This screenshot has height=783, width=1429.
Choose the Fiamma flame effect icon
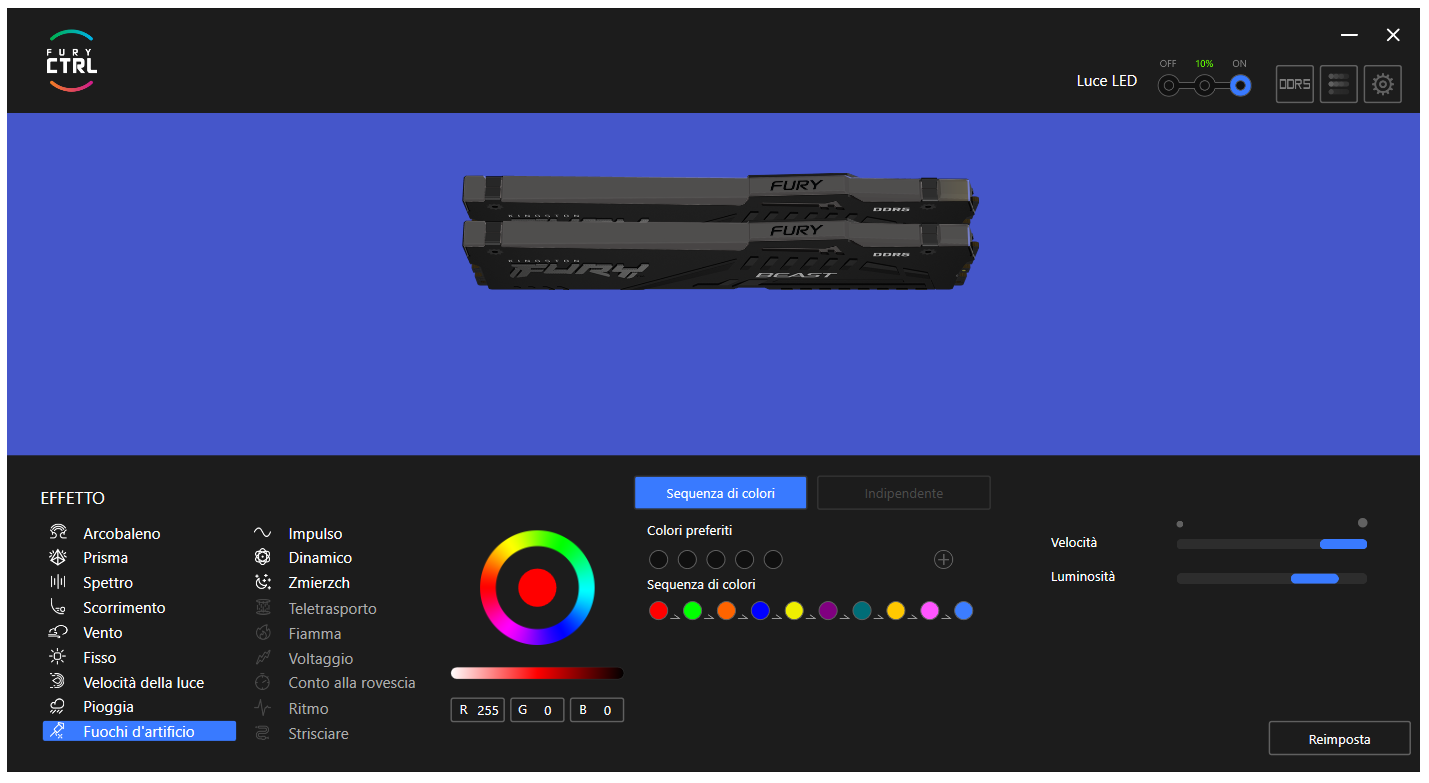[263, 633]
